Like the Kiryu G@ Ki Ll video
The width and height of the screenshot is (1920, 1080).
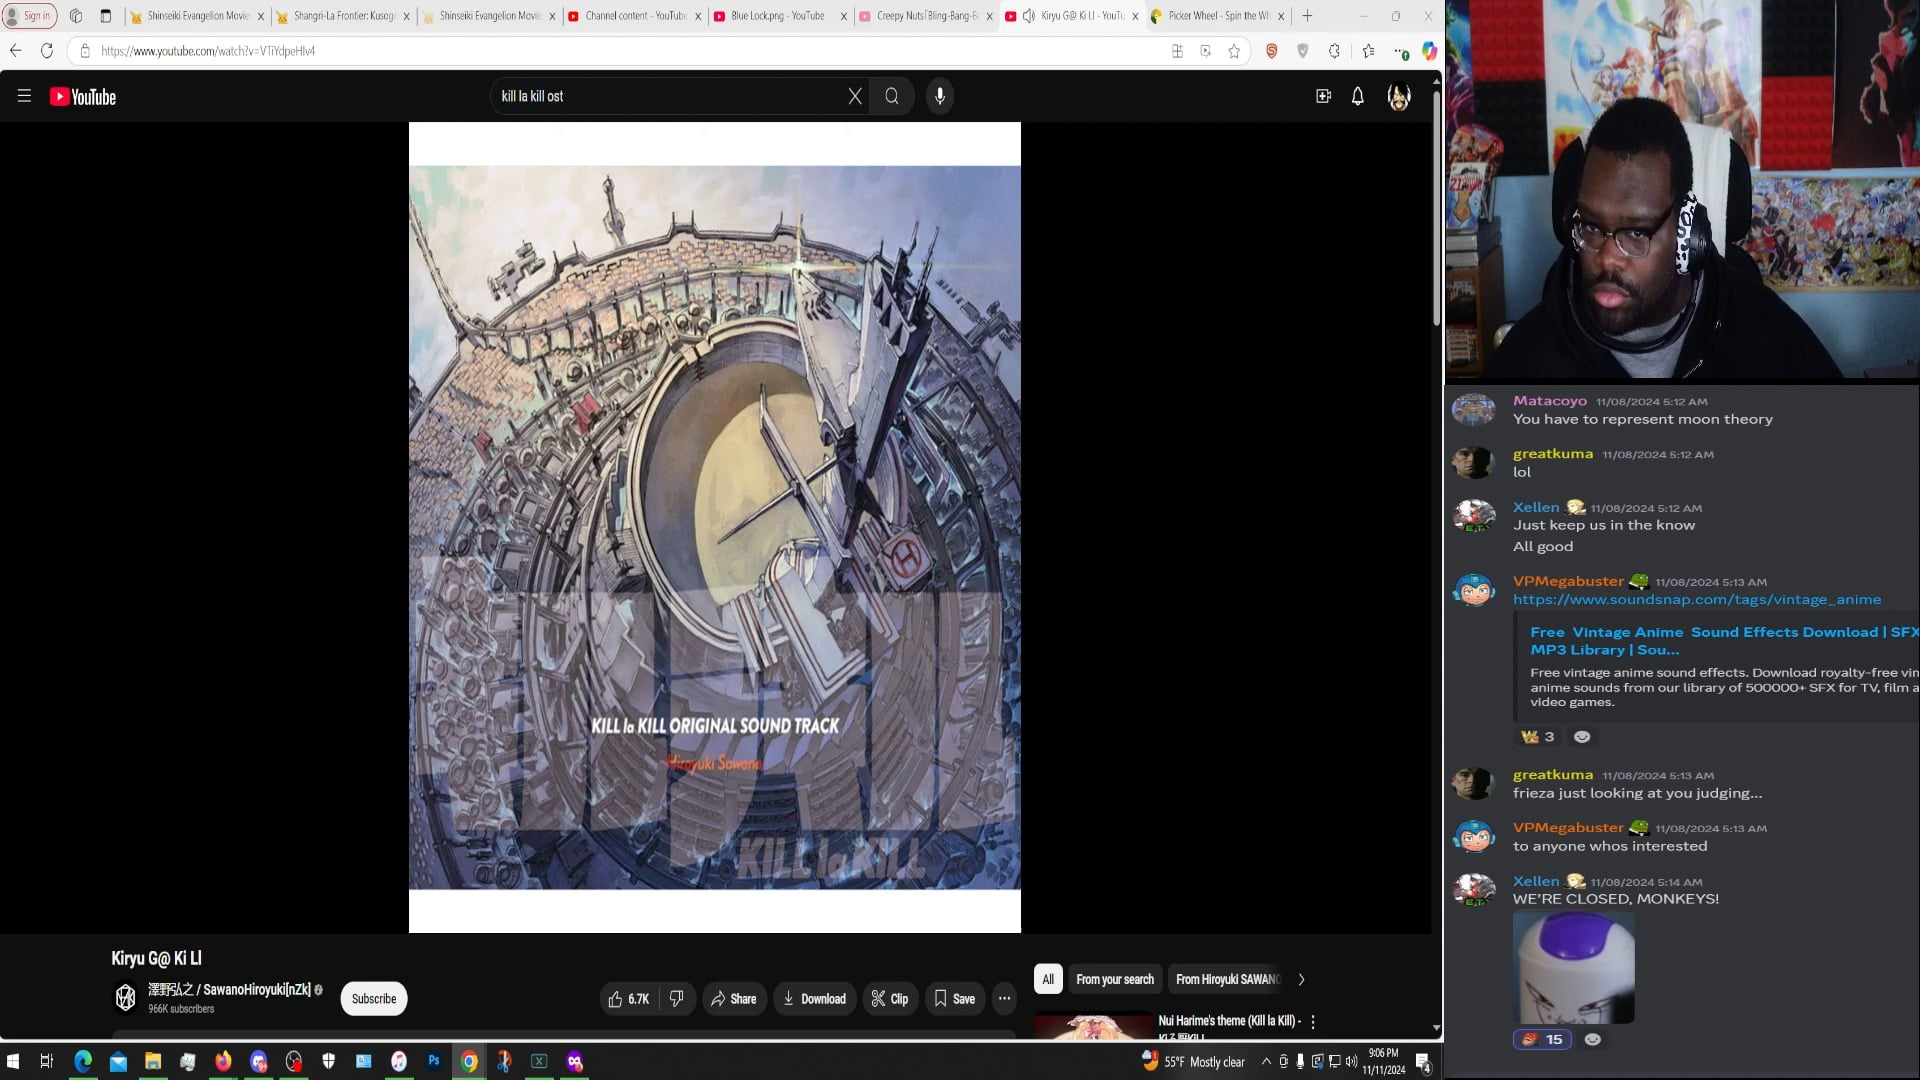point(629,999)
